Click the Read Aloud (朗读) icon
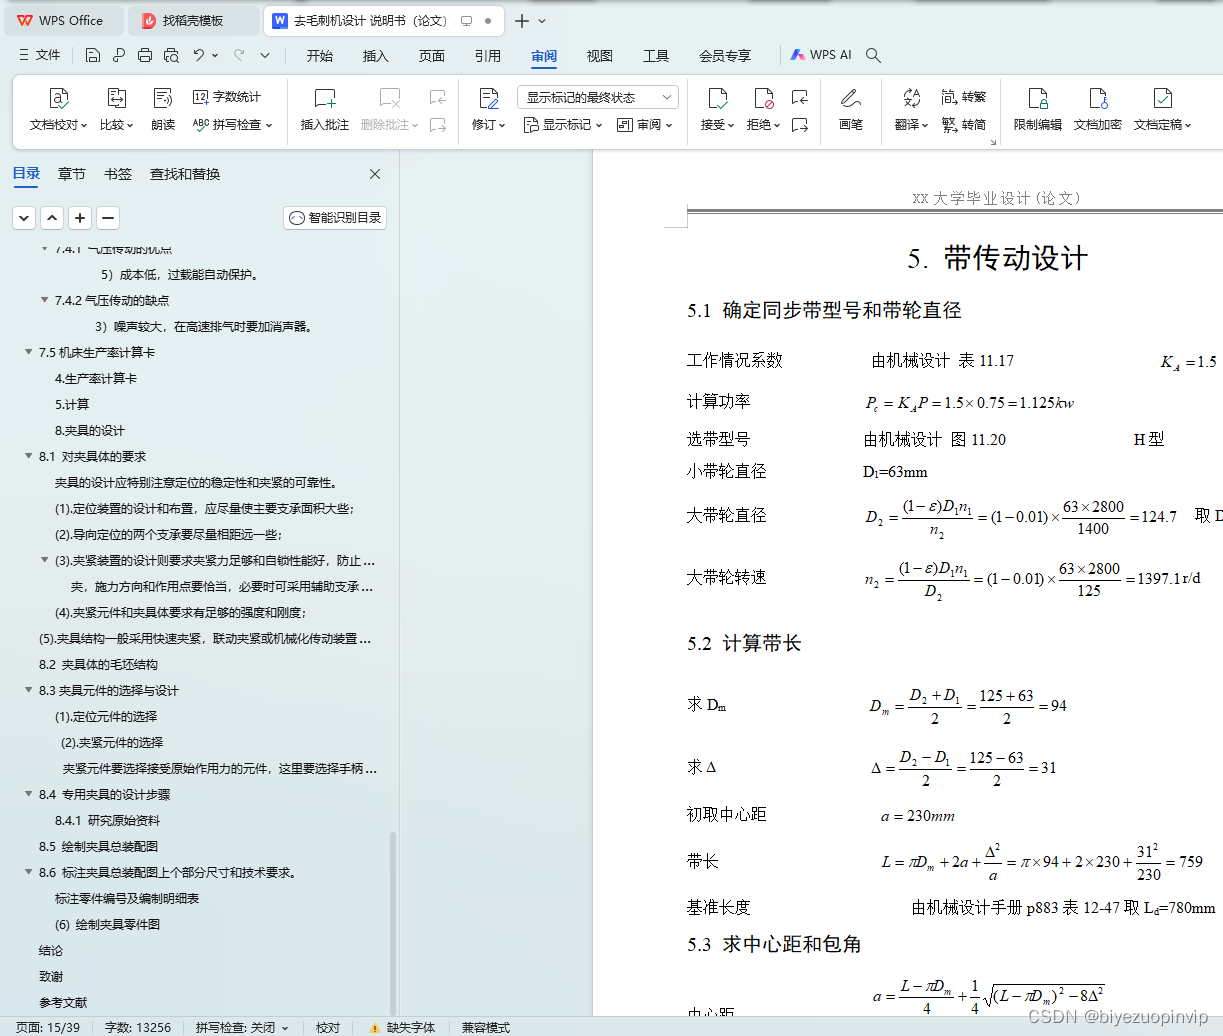This screenshot has height=1036, width=1223. point(163,98)
